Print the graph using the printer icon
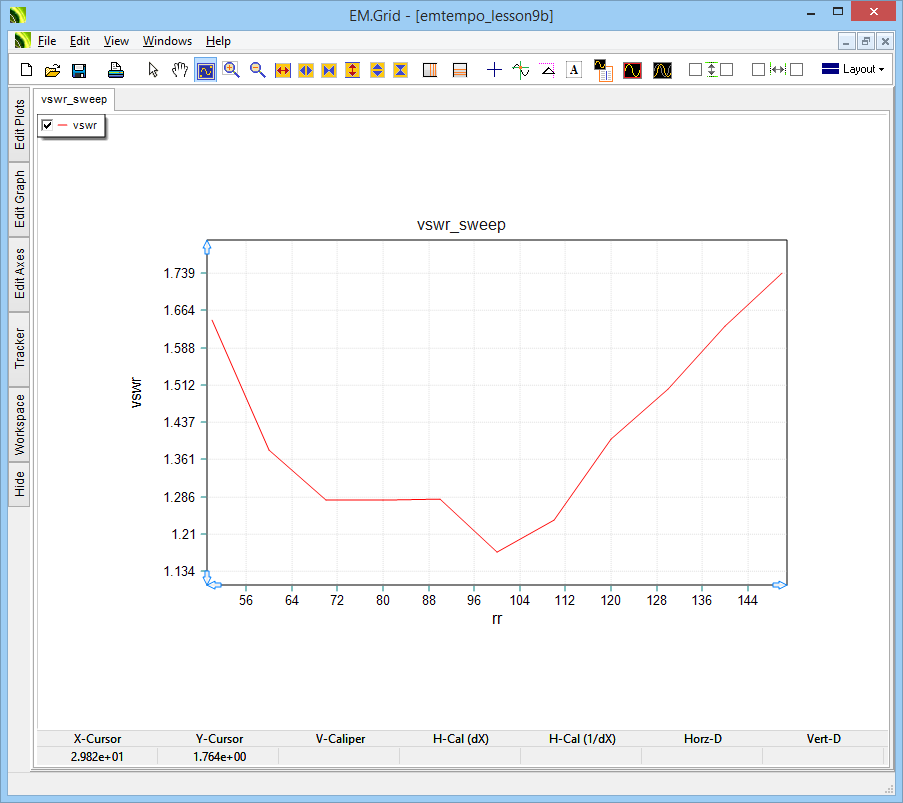The image size is (903, 803). 116,70
